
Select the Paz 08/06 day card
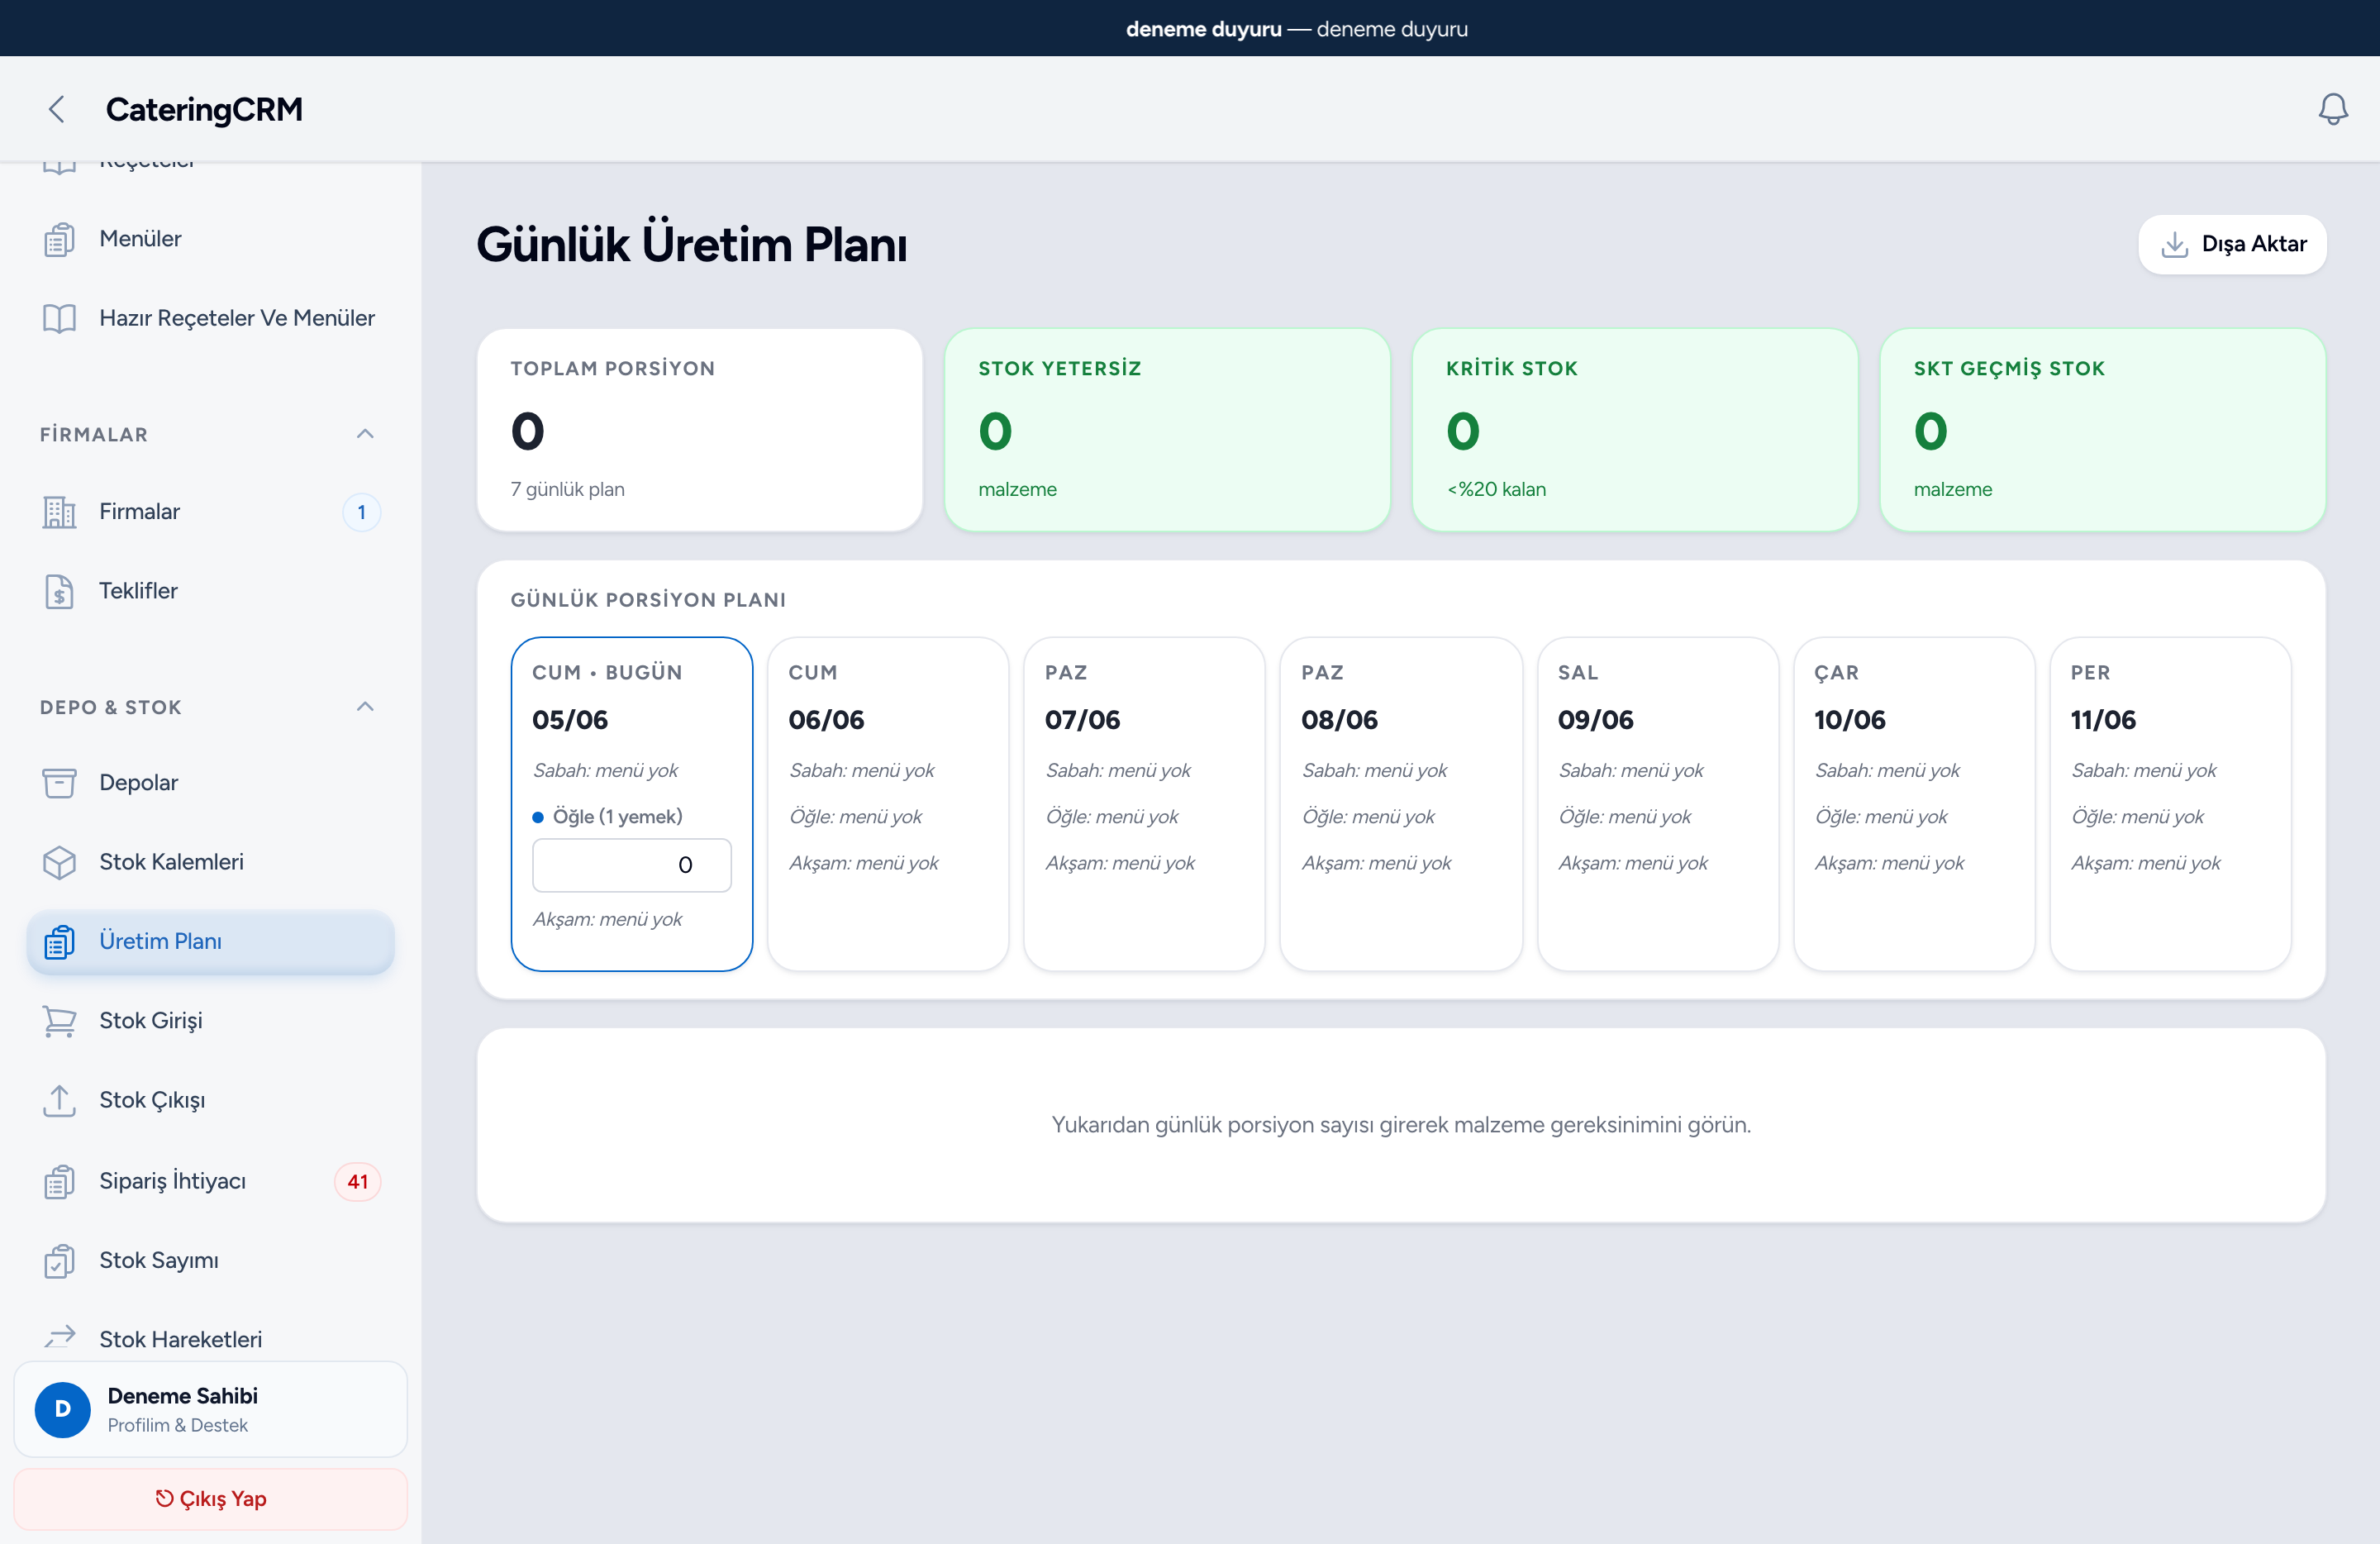coord(1401,804)
